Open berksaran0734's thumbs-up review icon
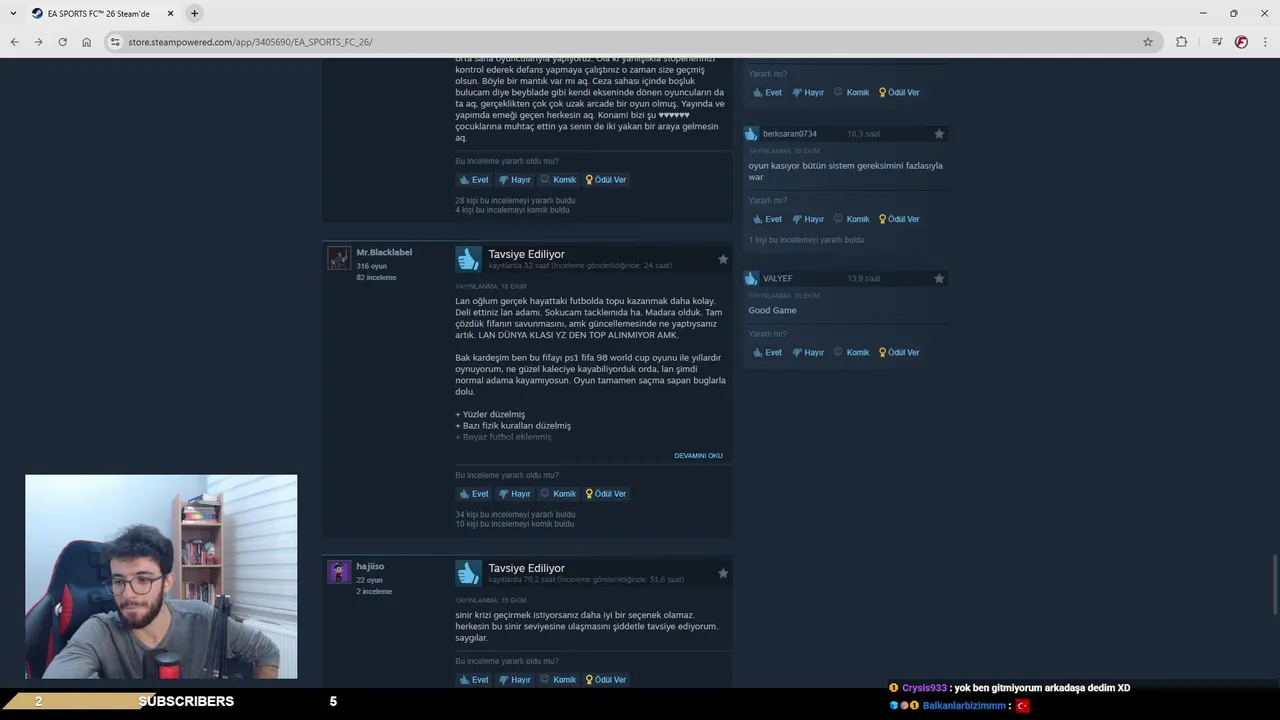 pos(751,134)
